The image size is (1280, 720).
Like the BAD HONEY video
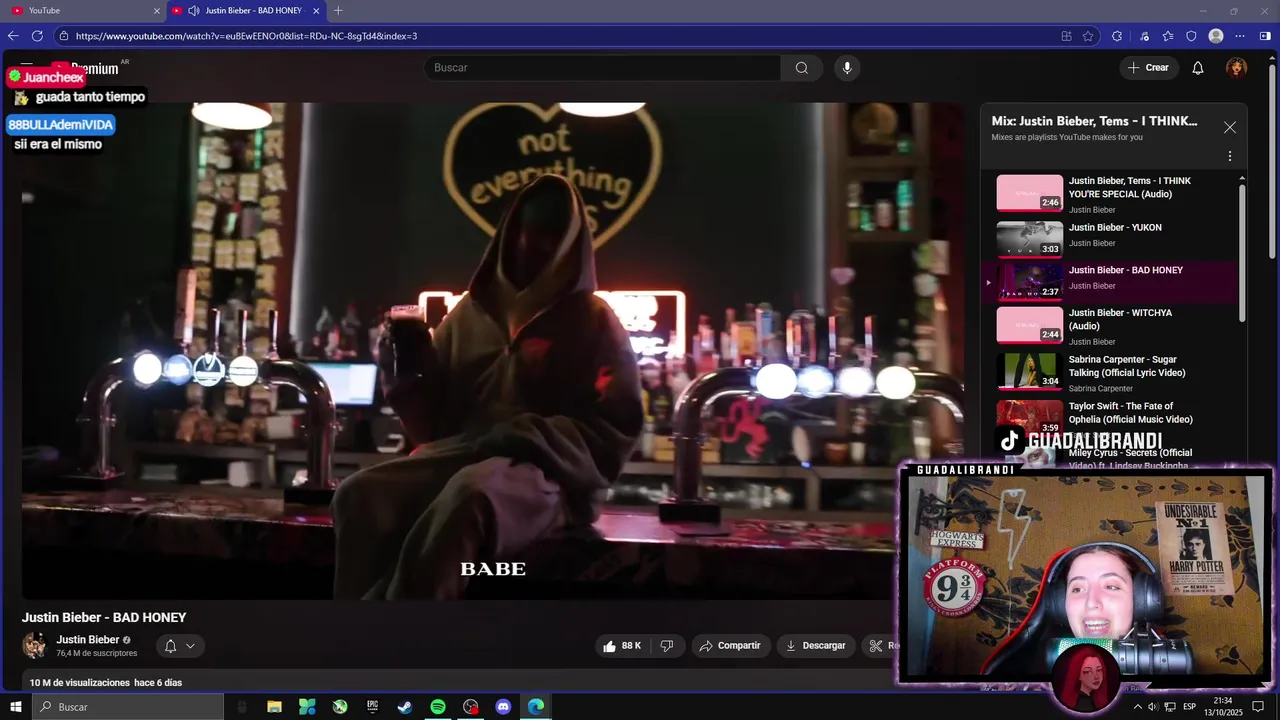click(621, 646)
